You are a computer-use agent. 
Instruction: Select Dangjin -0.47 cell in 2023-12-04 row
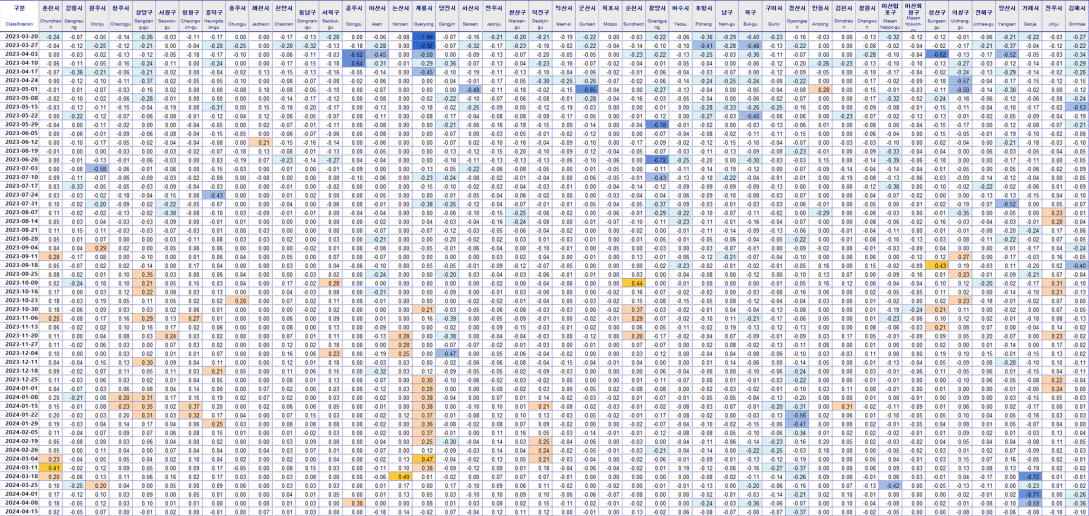448,353
